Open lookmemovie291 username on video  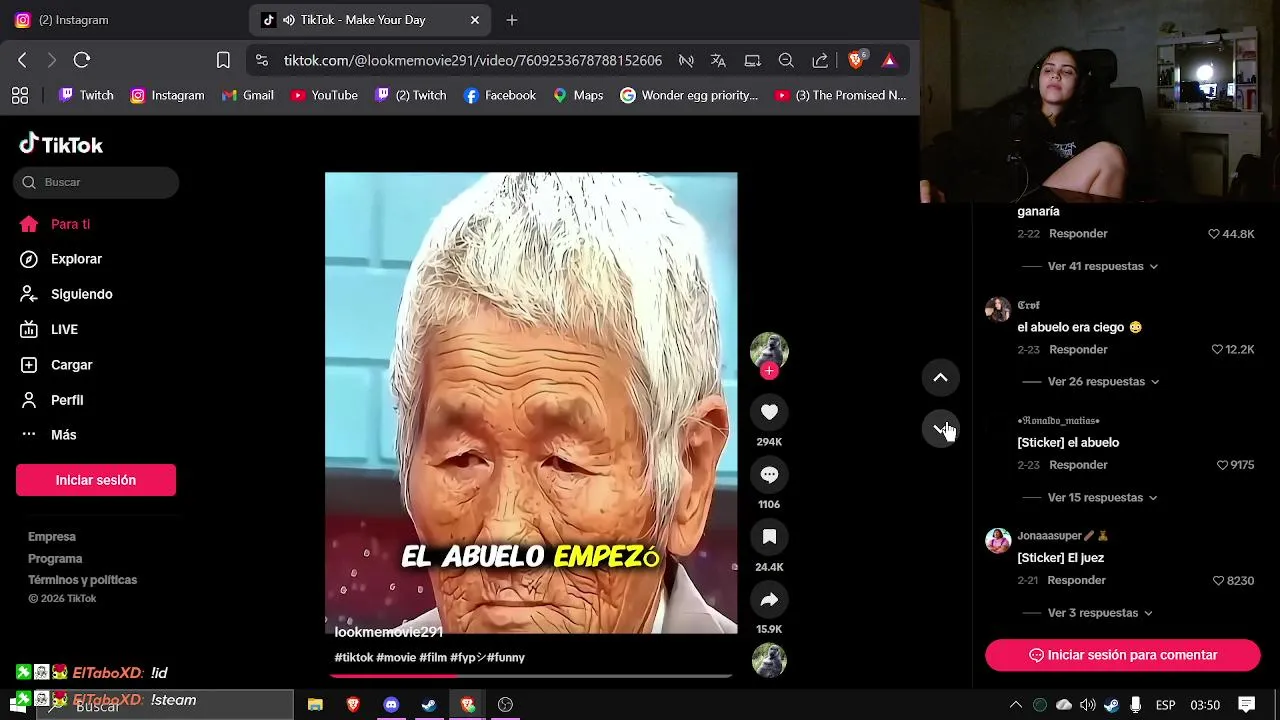tap(389, 632)
